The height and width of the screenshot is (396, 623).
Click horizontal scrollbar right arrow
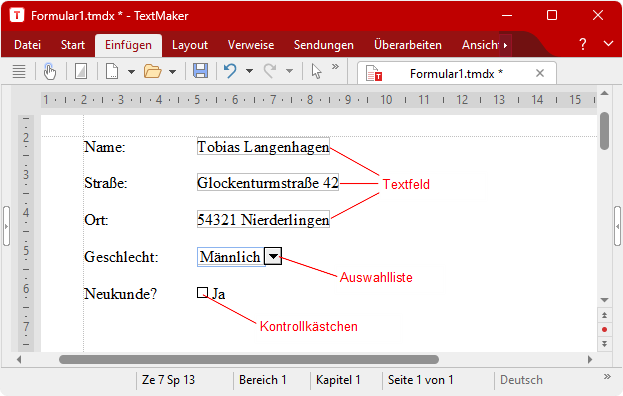(590, 359)
